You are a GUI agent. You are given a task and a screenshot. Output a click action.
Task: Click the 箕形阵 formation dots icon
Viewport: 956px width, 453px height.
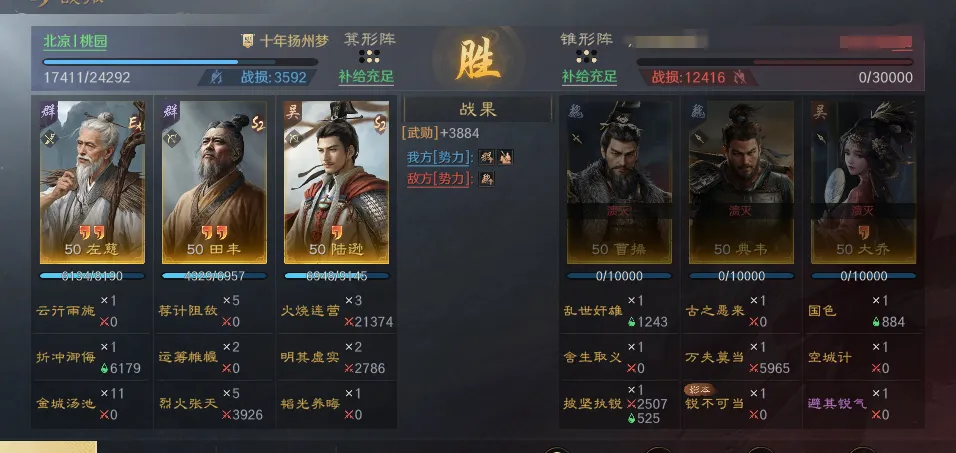(369, 57)
